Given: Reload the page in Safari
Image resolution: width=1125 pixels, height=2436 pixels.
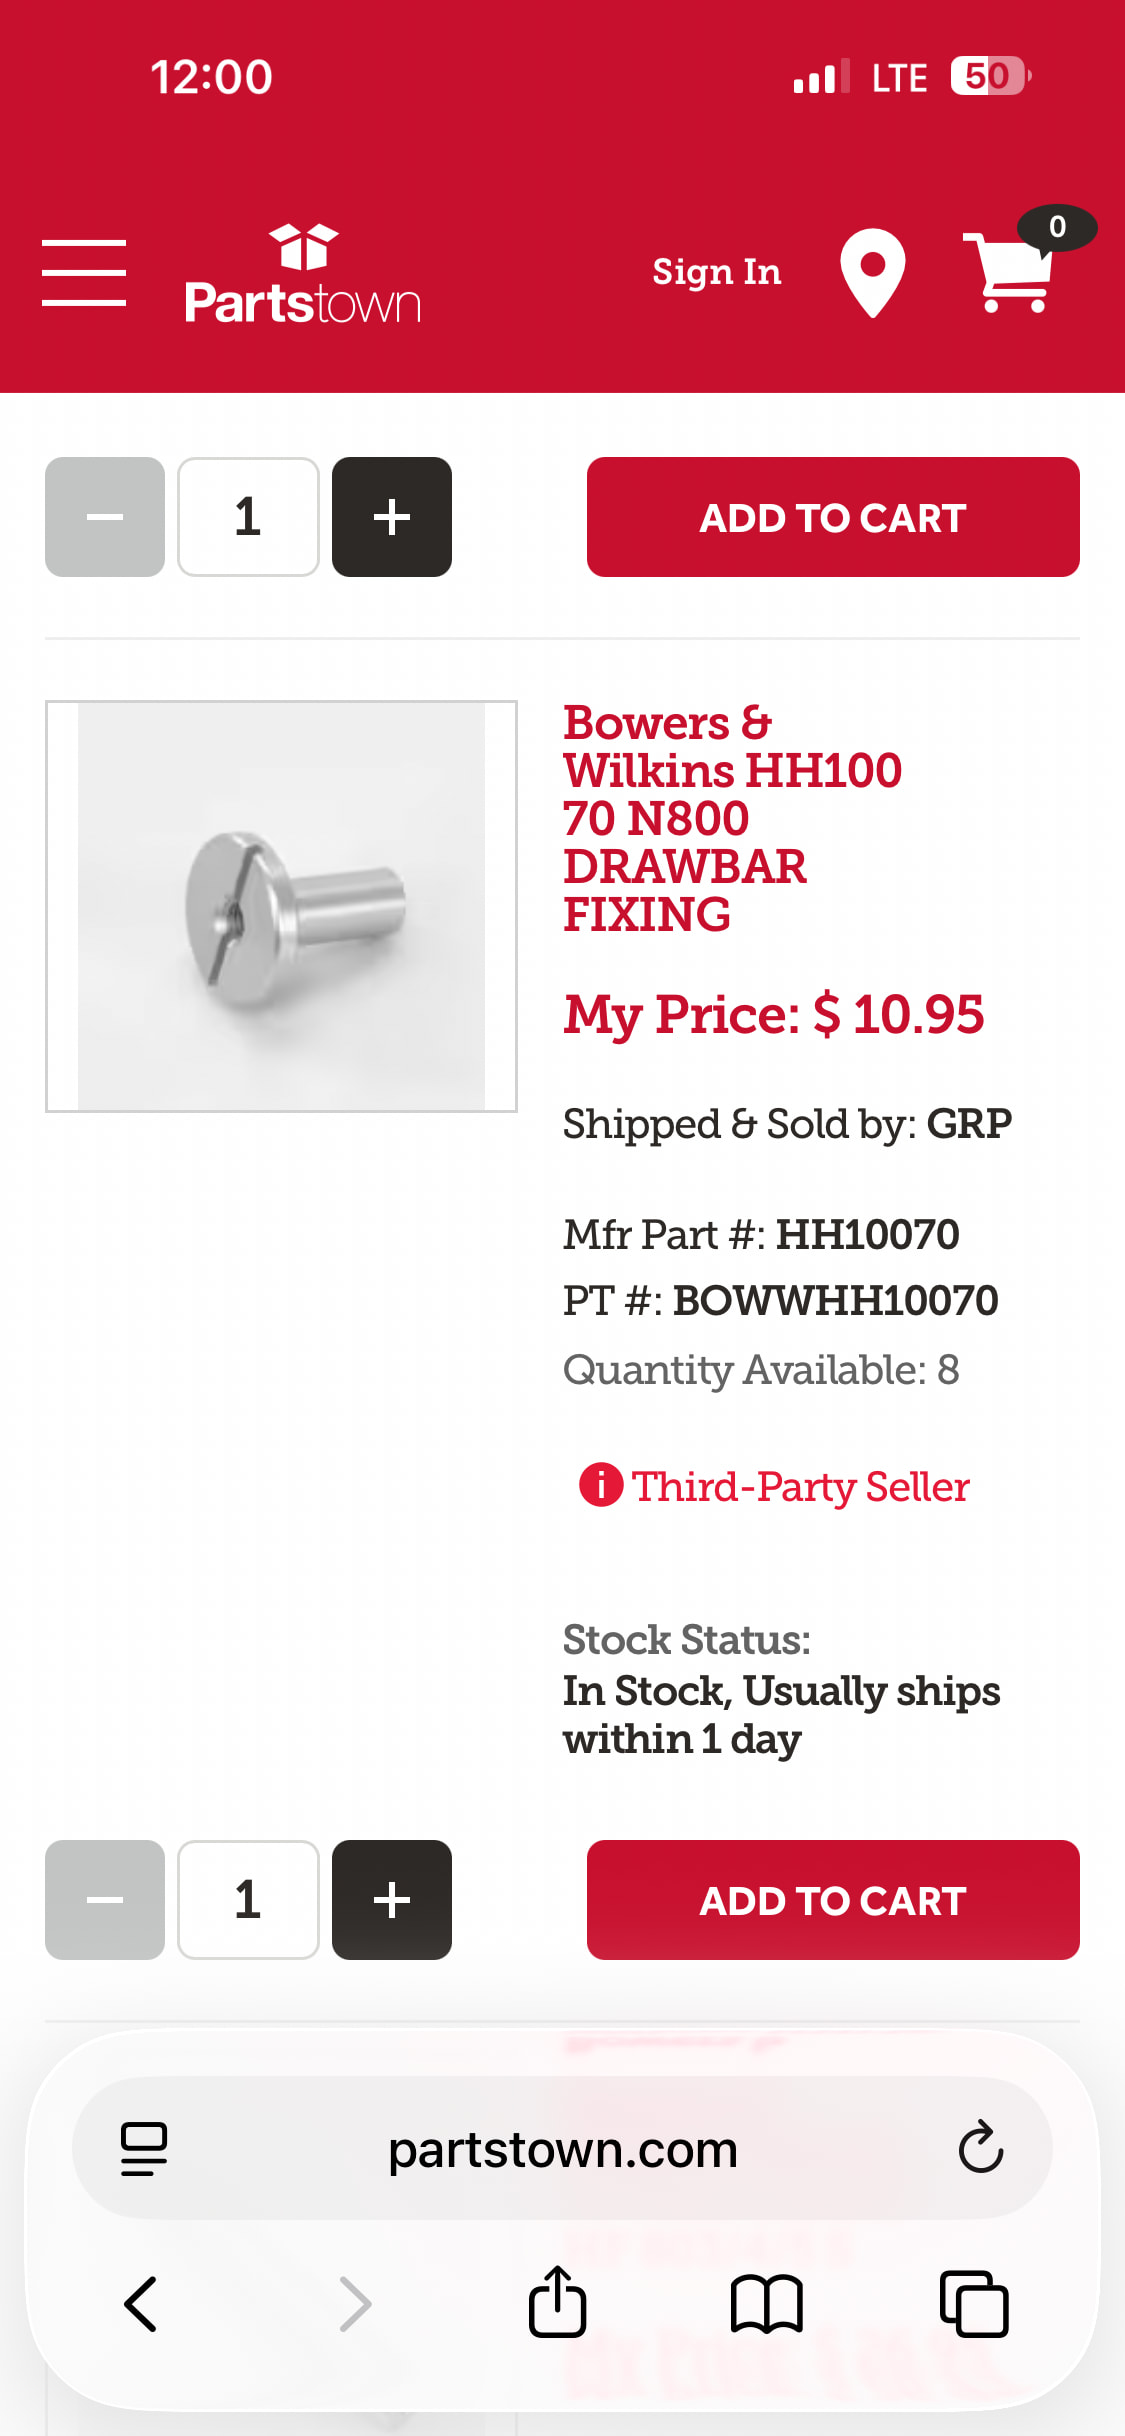Looking at the screenshot, I should point(980,2147).
